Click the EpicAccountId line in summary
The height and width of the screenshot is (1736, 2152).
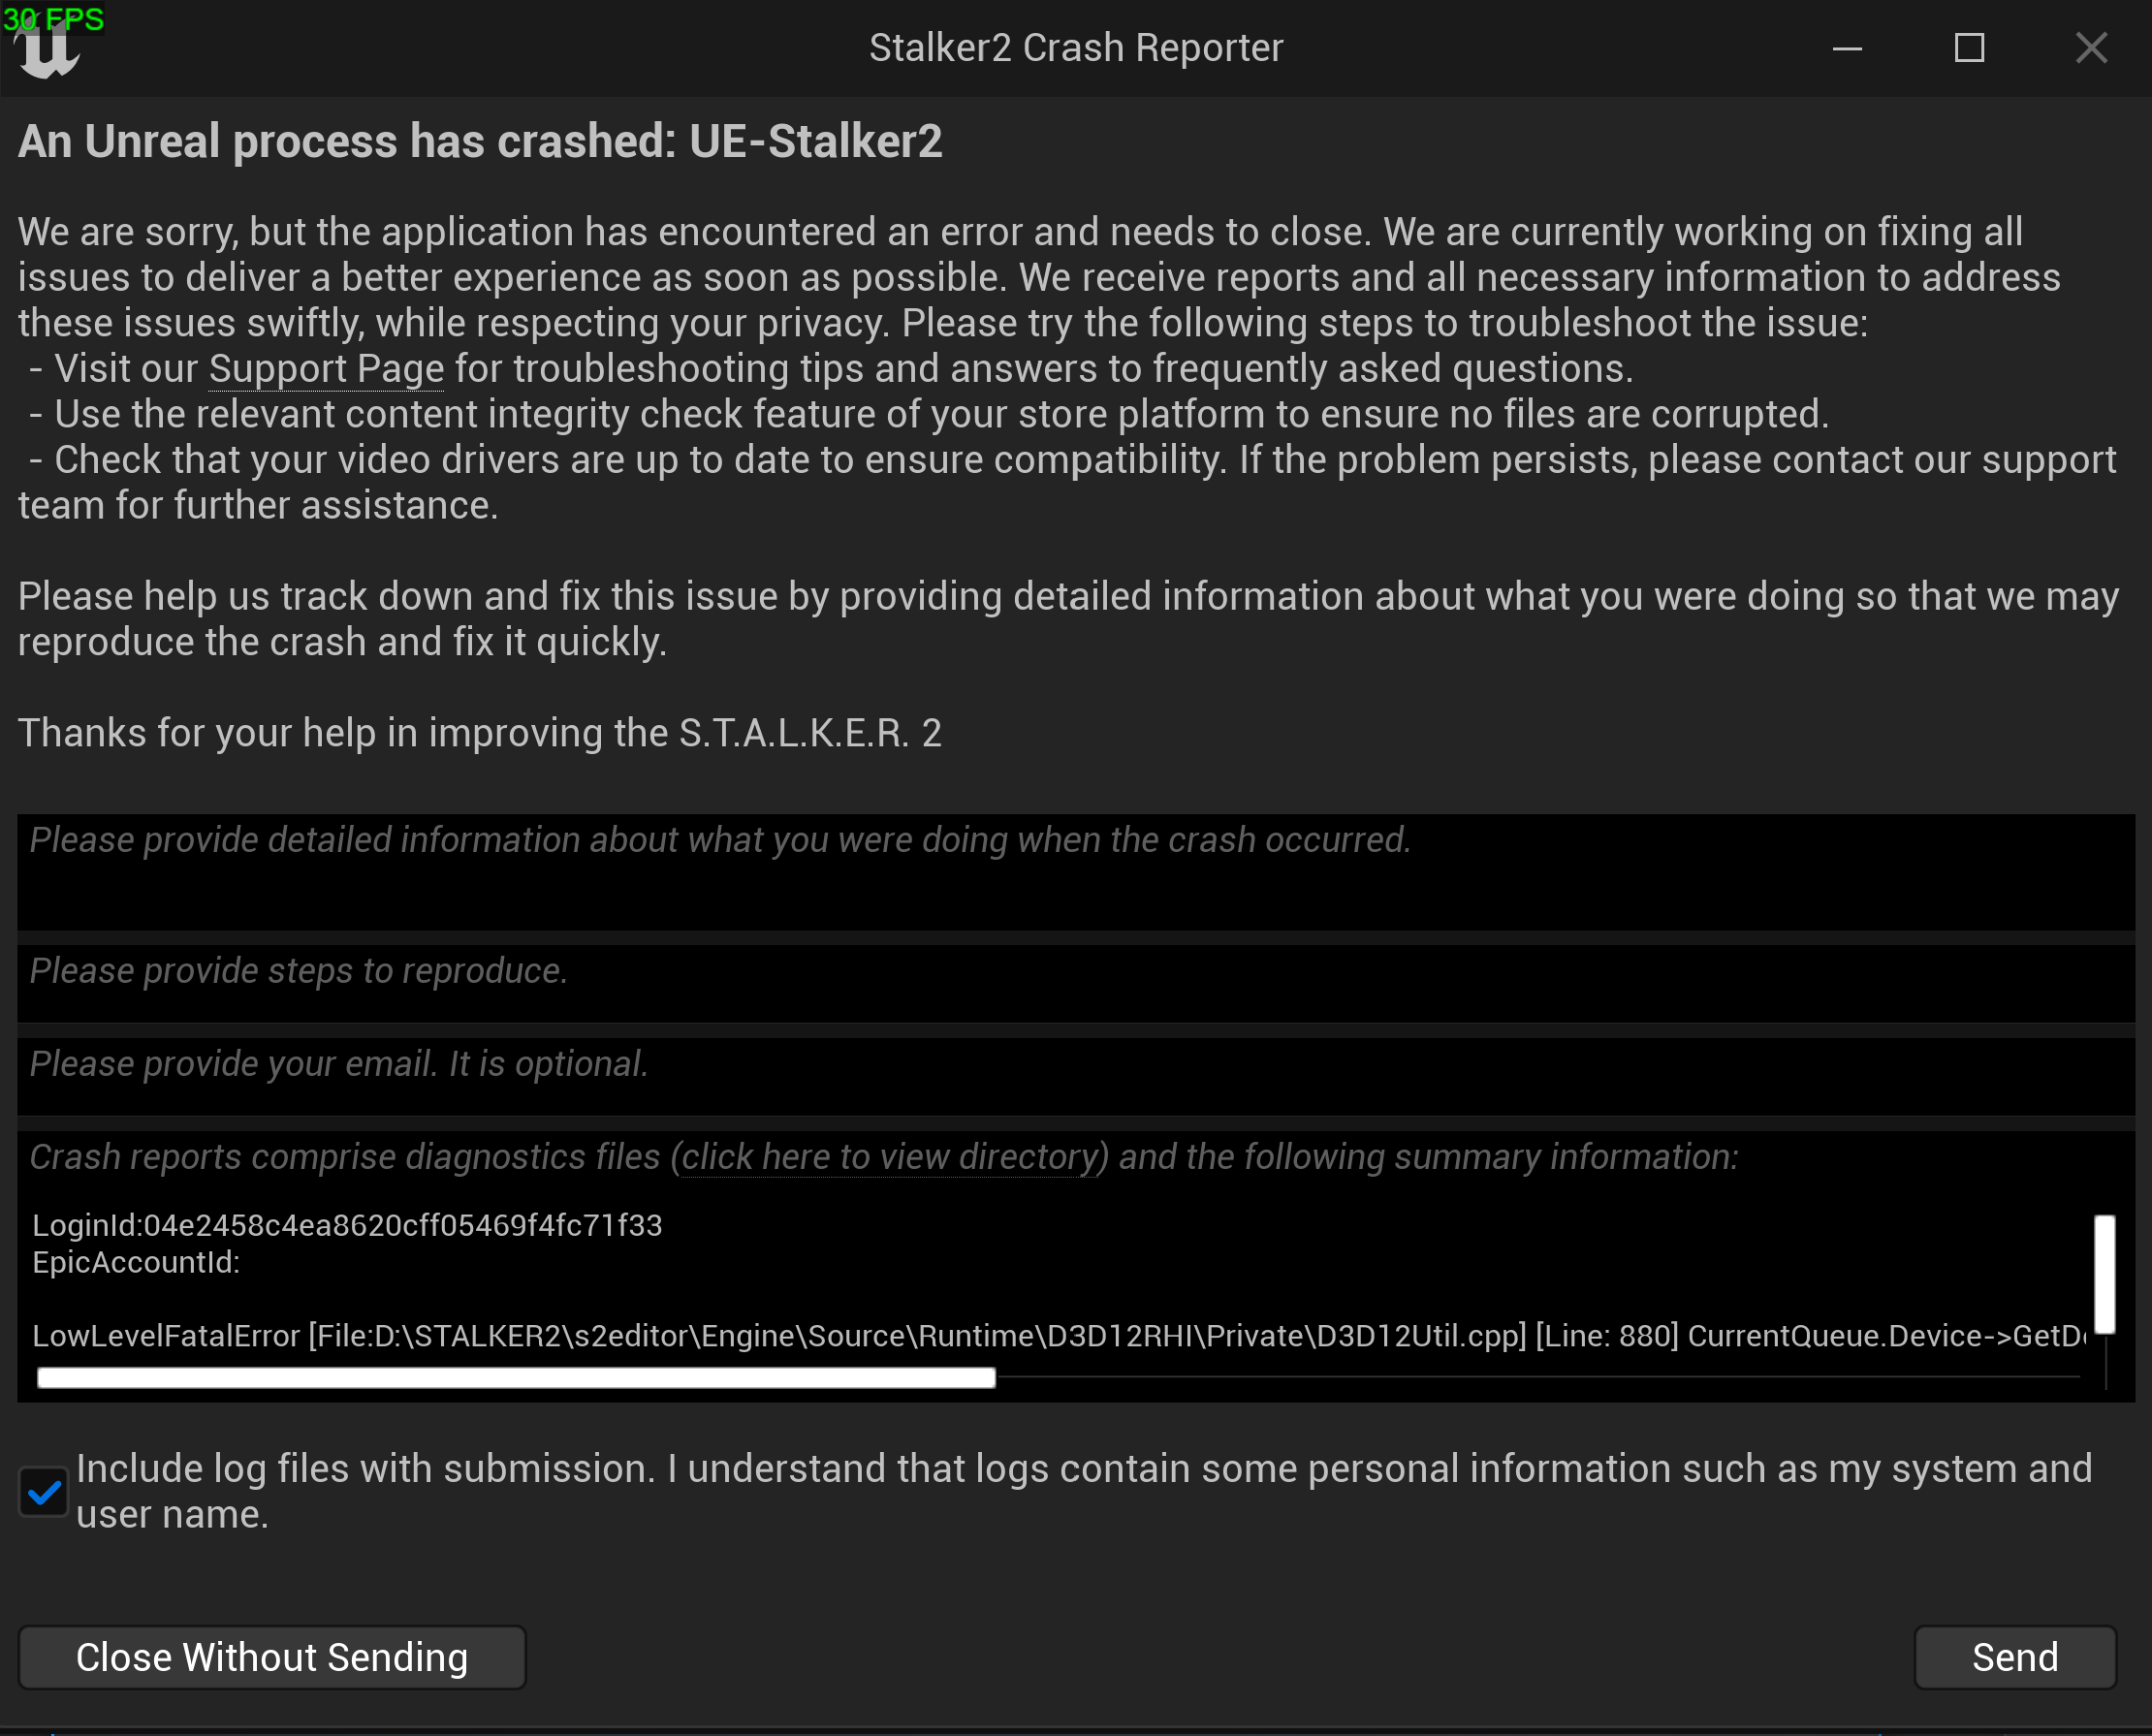pyautogui.click(x=136, y=1263)
